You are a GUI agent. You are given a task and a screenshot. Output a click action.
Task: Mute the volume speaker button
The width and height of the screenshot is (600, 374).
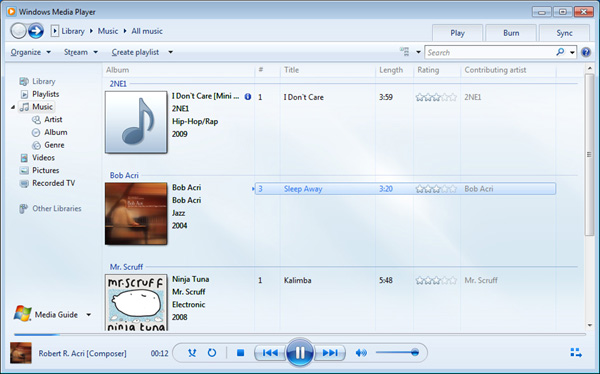coord(361,353)
